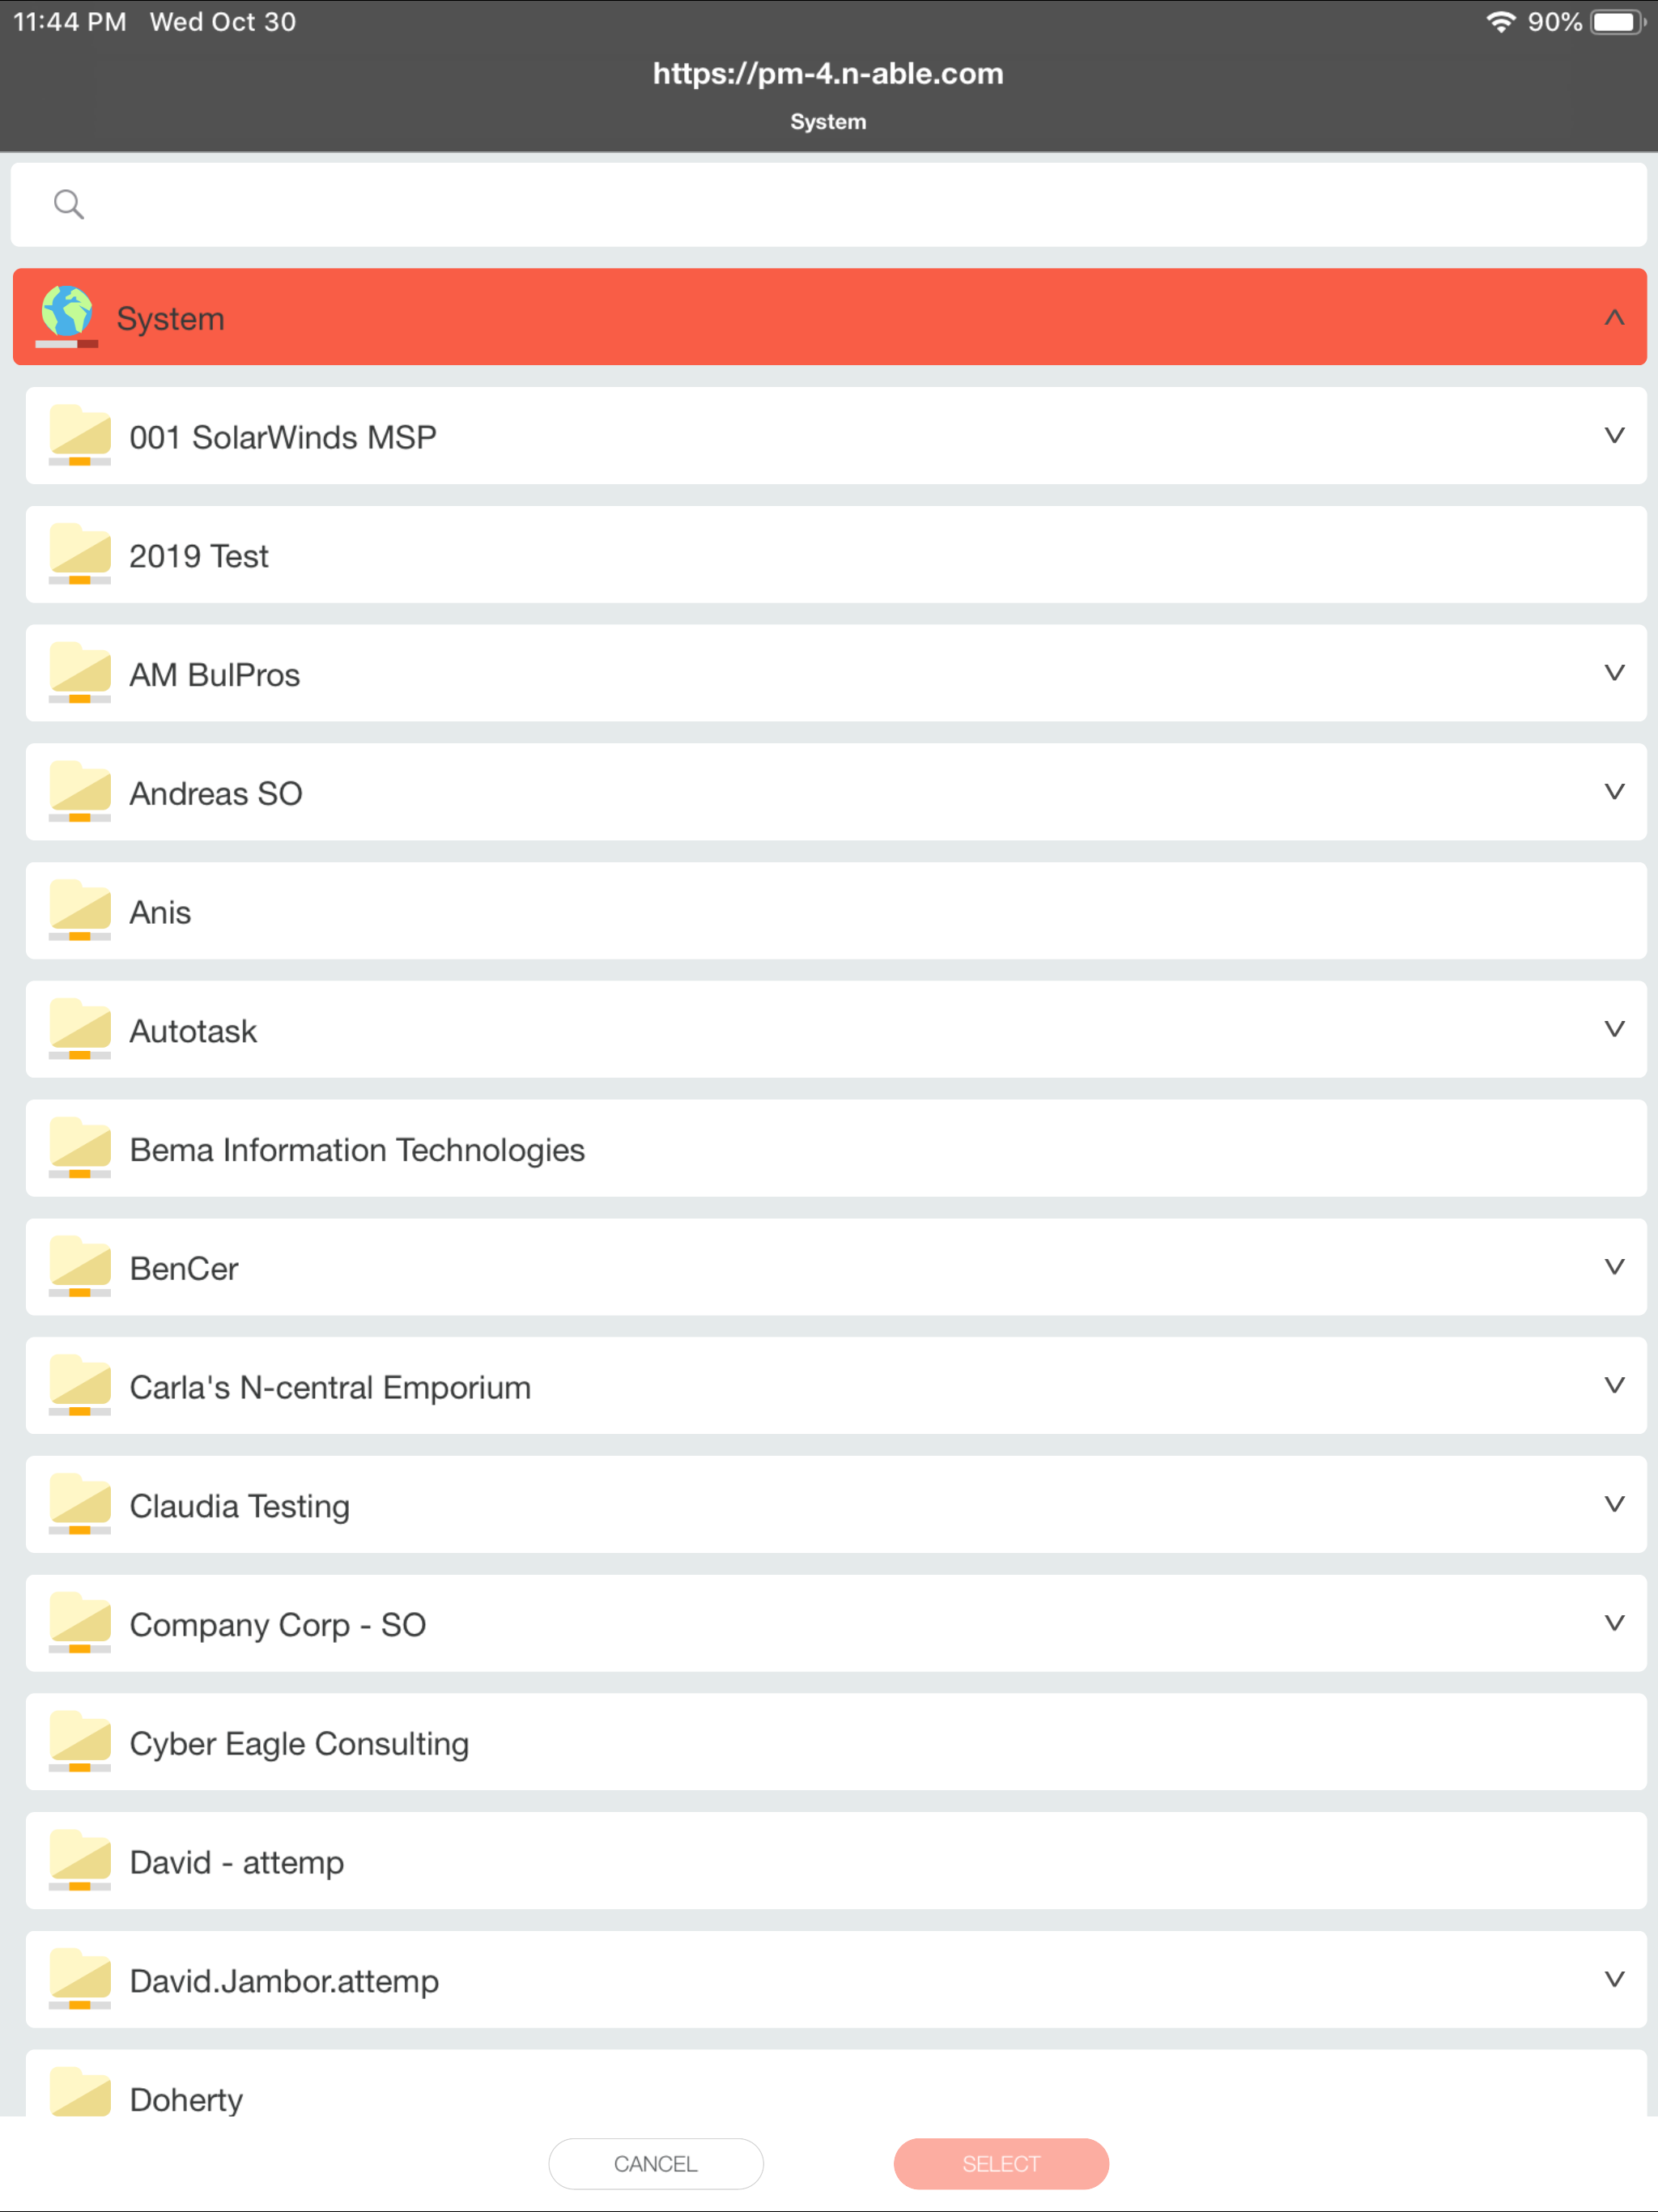Tap the Wi-Fi status icon
The width and height of the screenshot is (1658, 2212).
click(1500, 22)
